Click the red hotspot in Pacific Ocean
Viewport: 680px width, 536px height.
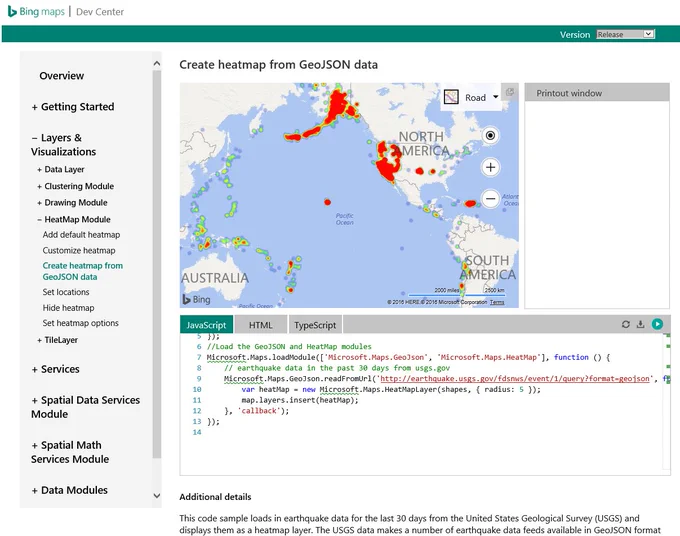327,202
